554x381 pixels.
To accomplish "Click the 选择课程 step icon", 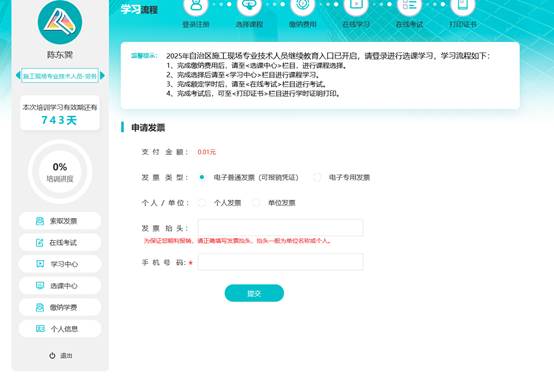I will pos(249,5).
